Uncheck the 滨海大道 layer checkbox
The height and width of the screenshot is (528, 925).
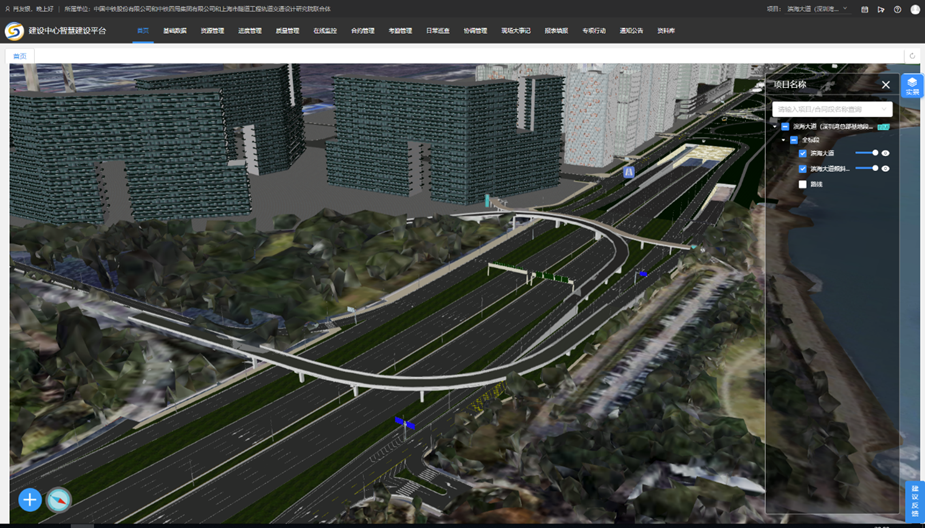802,153
